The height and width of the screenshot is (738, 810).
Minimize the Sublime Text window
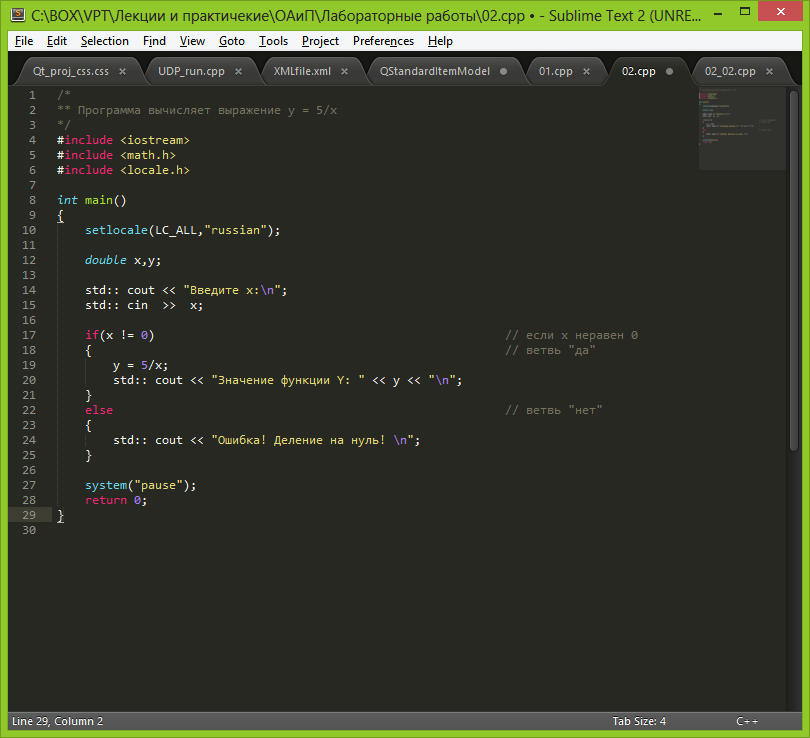tap(718, 13)
